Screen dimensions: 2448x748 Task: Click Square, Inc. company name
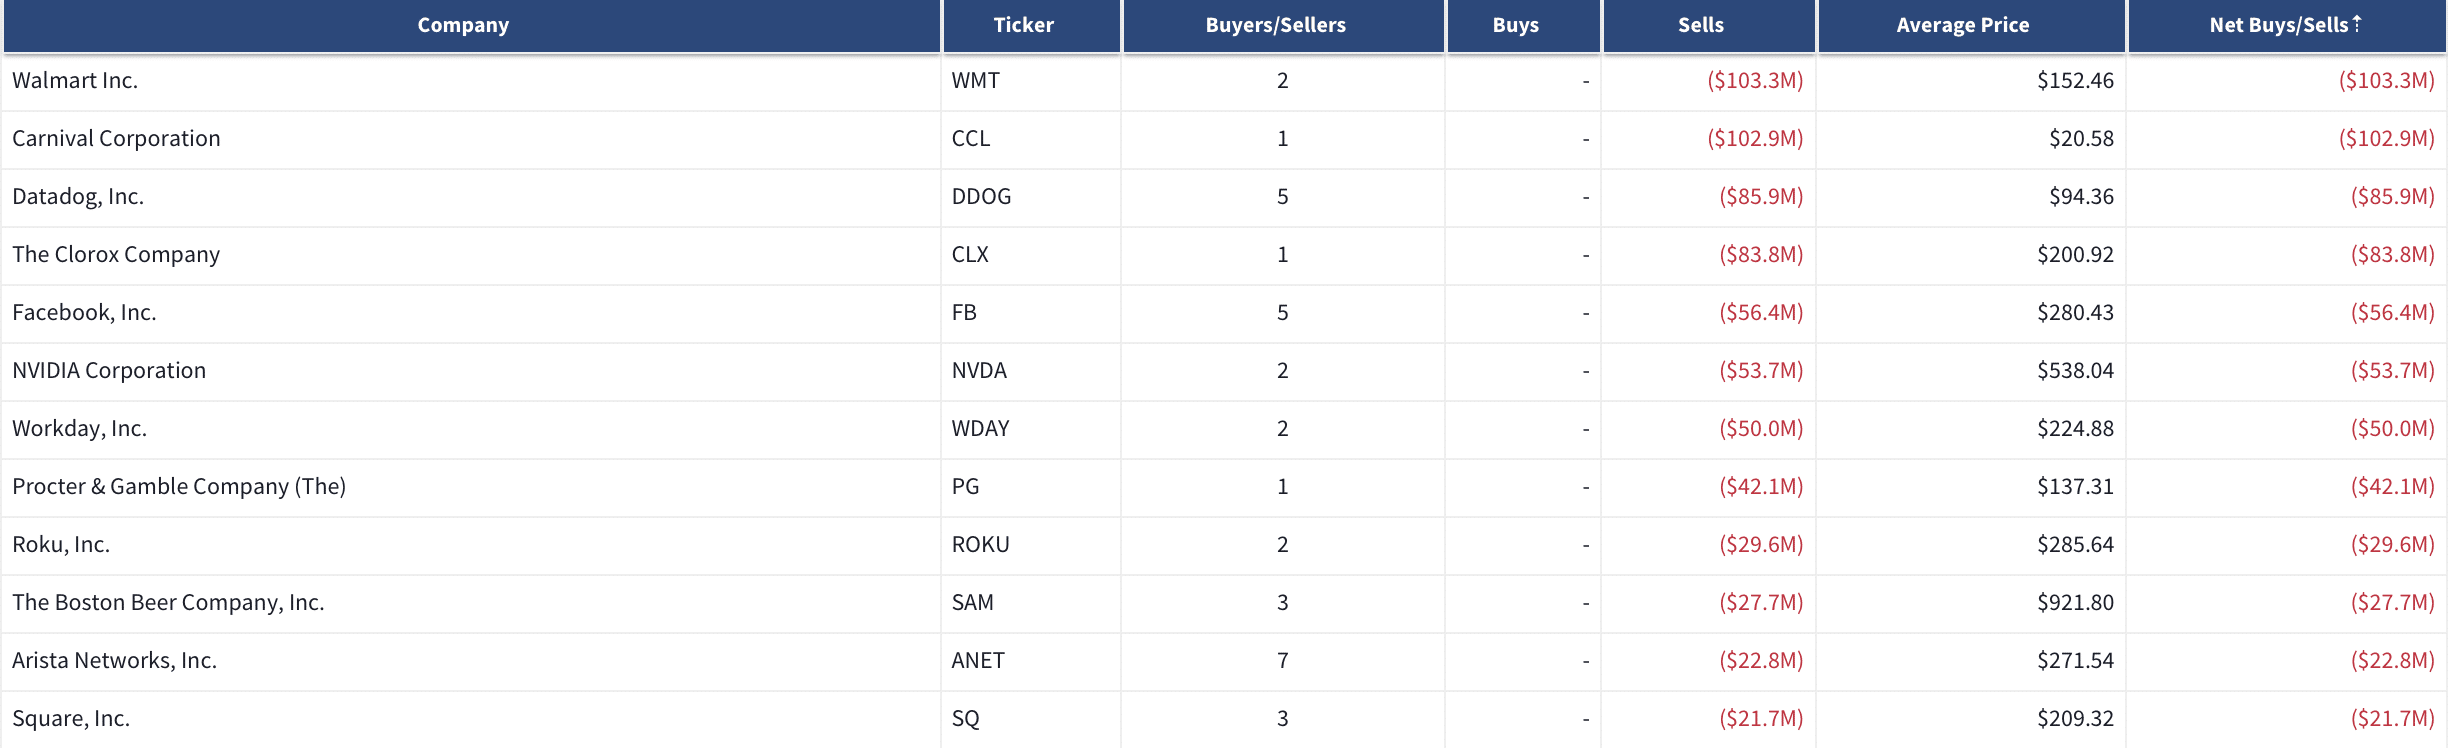pos(71,718)
